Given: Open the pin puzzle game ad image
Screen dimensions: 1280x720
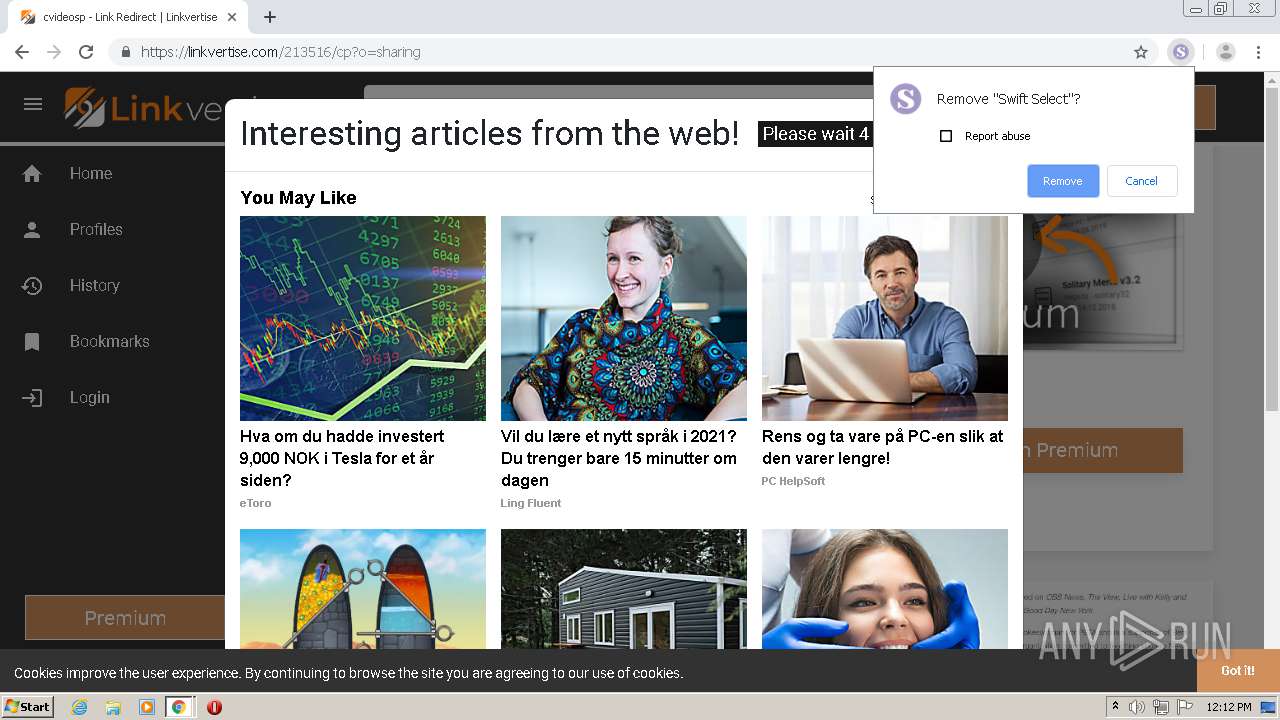Looking at the screenshot, I should coord(363,589).
